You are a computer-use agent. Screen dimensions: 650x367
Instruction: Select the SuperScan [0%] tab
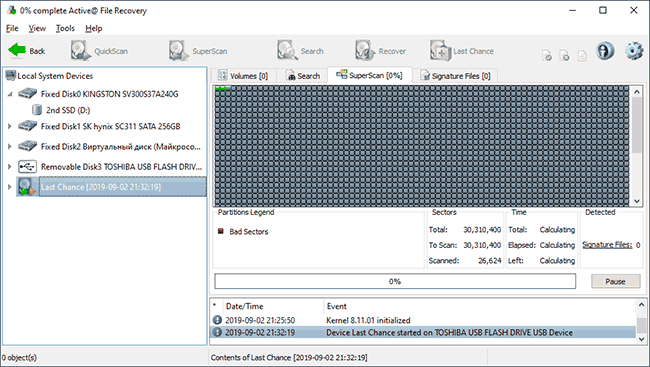370,75
